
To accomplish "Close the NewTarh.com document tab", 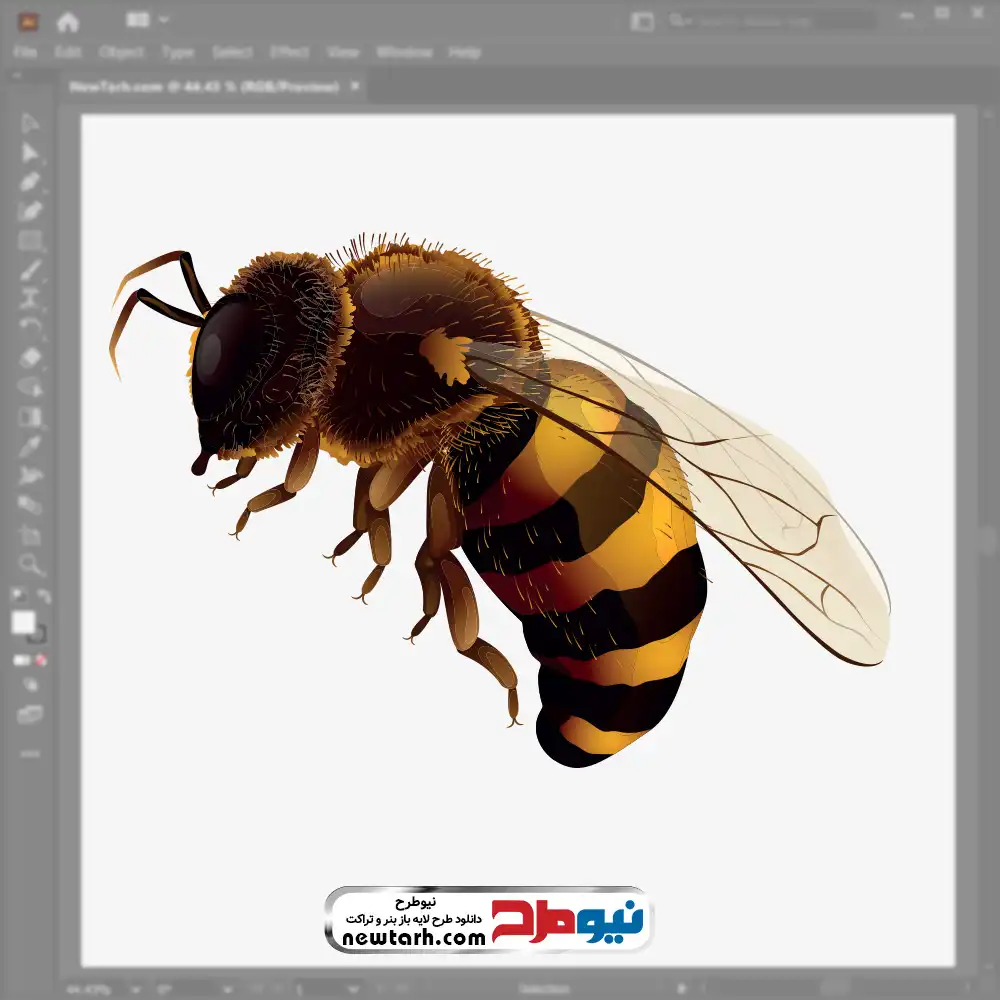I will coord(354,87).
